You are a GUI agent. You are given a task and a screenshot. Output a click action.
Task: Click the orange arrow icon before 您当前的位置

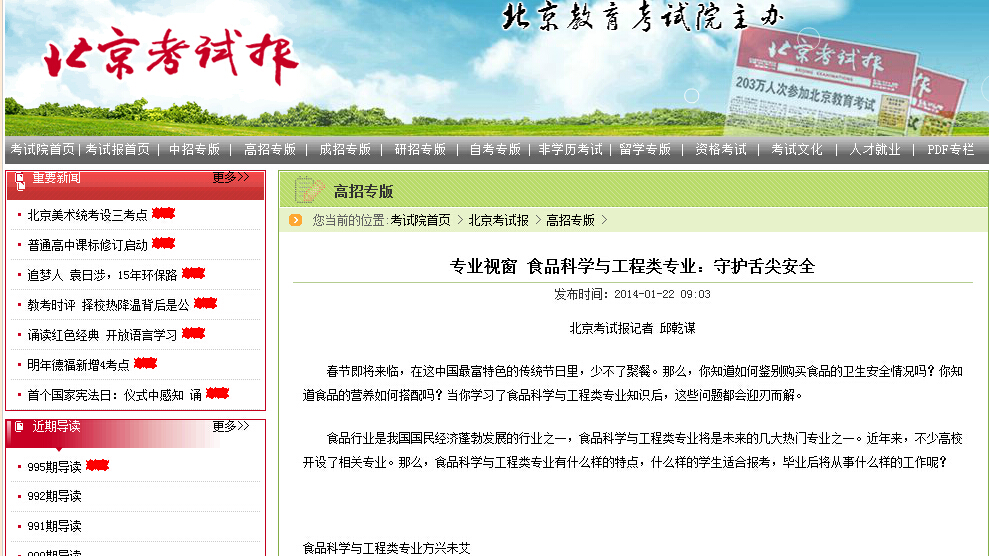click(296, 220)
